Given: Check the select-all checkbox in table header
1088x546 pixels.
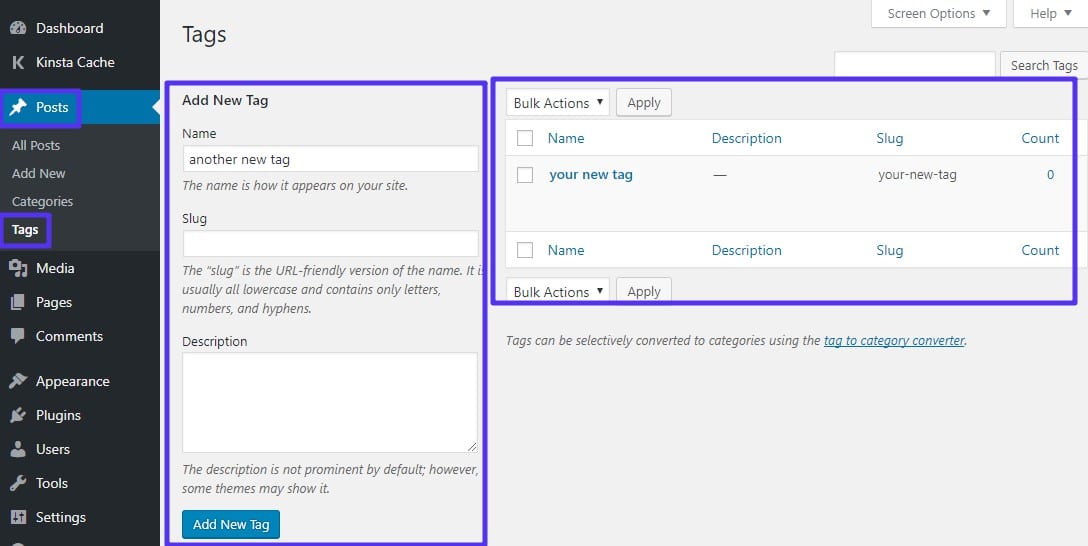Looking at the screenshot, I should (525, 139).
